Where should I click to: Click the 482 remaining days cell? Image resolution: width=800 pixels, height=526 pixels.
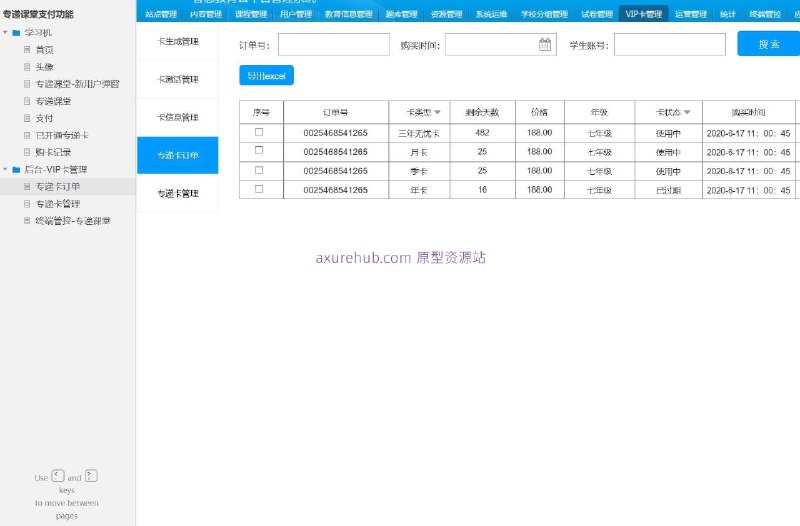(x=482, y=133)
